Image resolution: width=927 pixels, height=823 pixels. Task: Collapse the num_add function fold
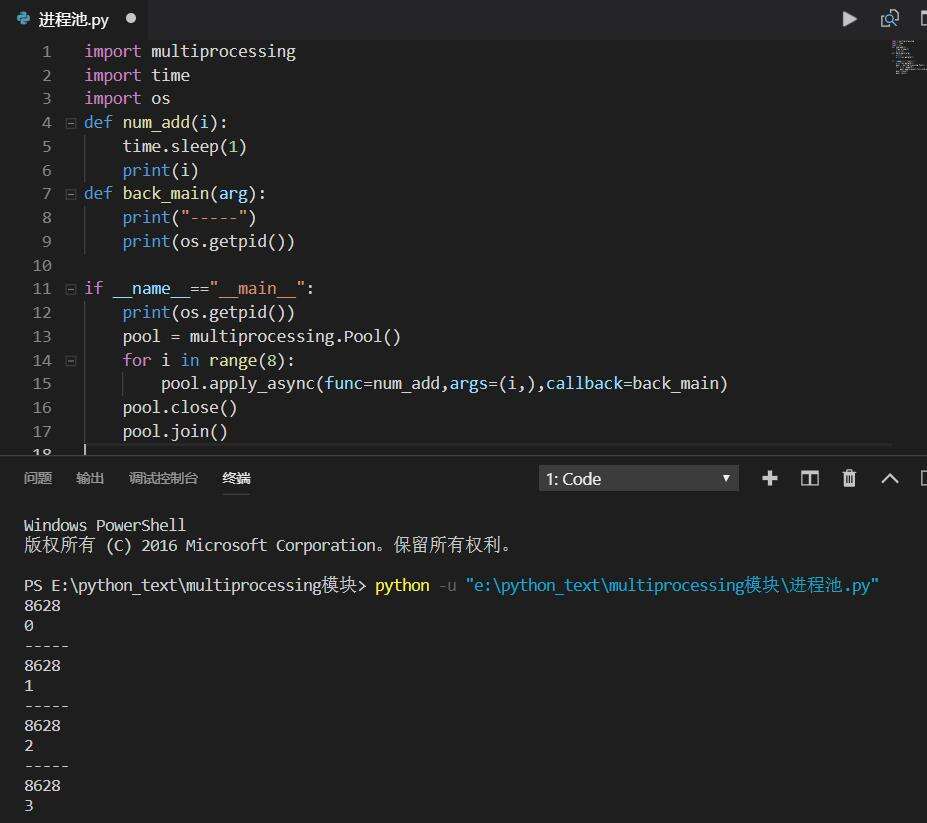(x=70, y=123)
